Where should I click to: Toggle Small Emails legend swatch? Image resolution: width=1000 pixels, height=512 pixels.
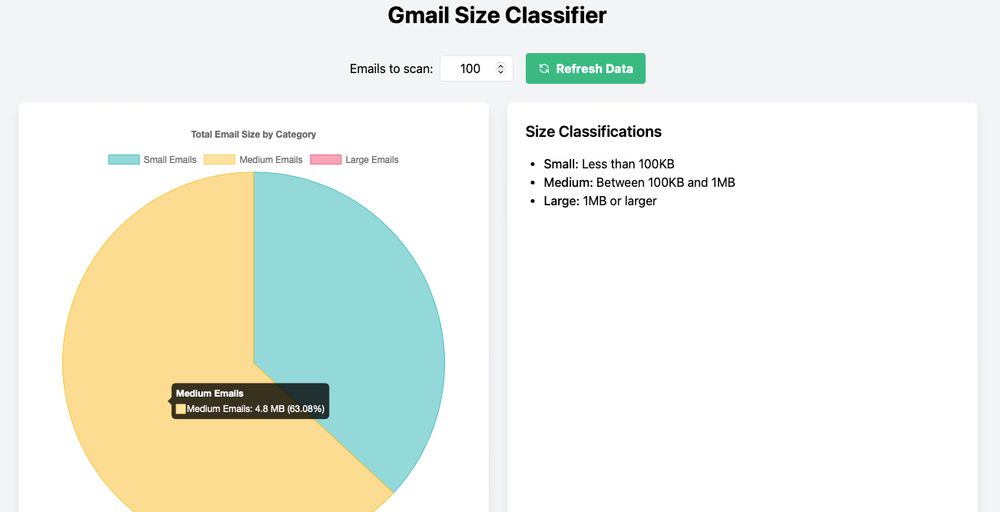(124, 159)
